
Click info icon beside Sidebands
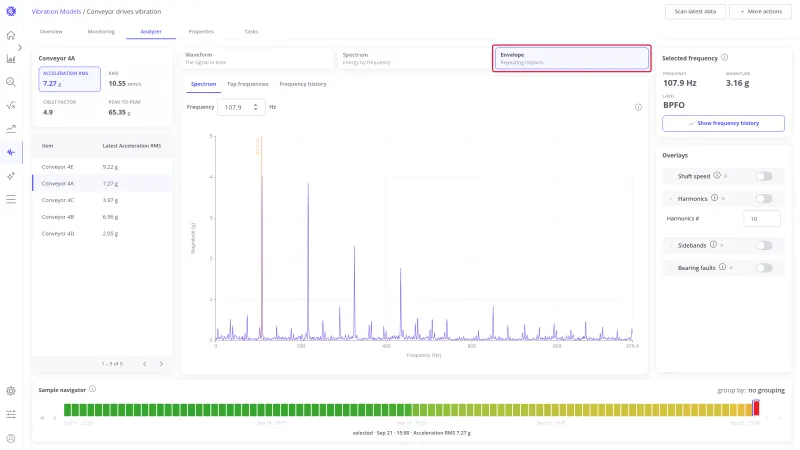pyautogui.click(x=713, y=245)
